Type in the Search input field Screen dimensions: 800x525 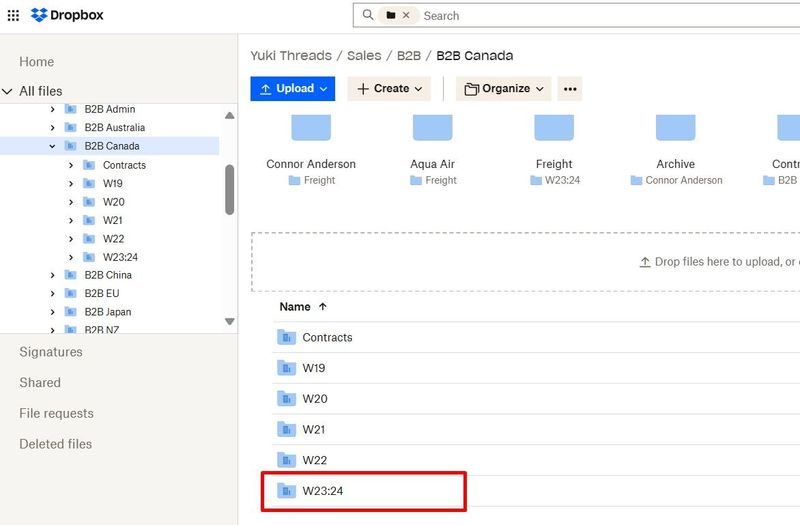600,16
